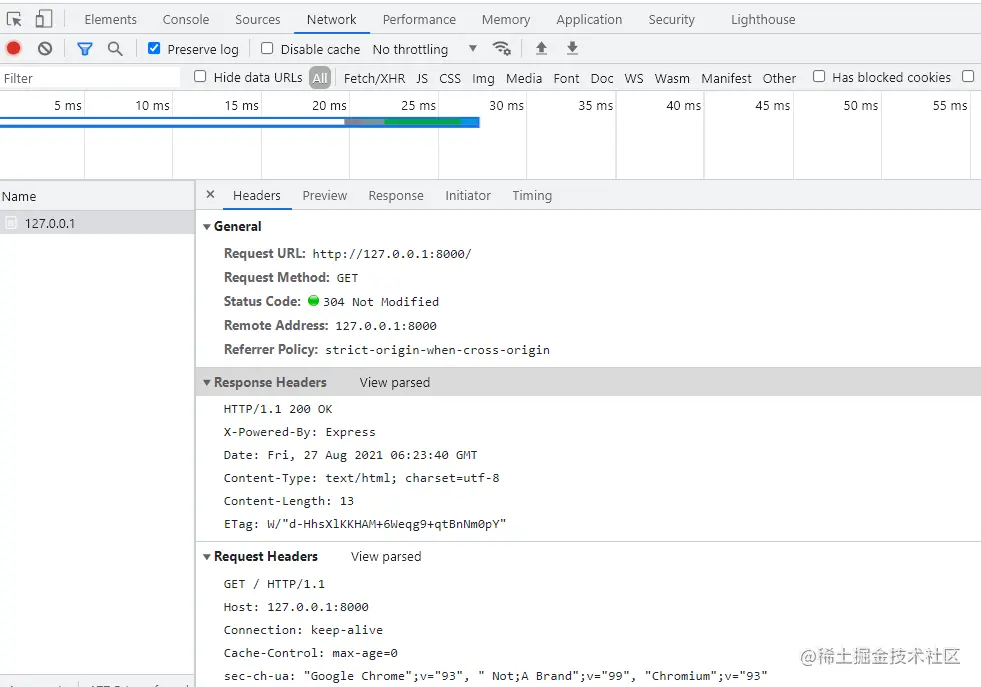Filter requests by Doc
Screen dimensions: 981x687
[x=602, y=78]
